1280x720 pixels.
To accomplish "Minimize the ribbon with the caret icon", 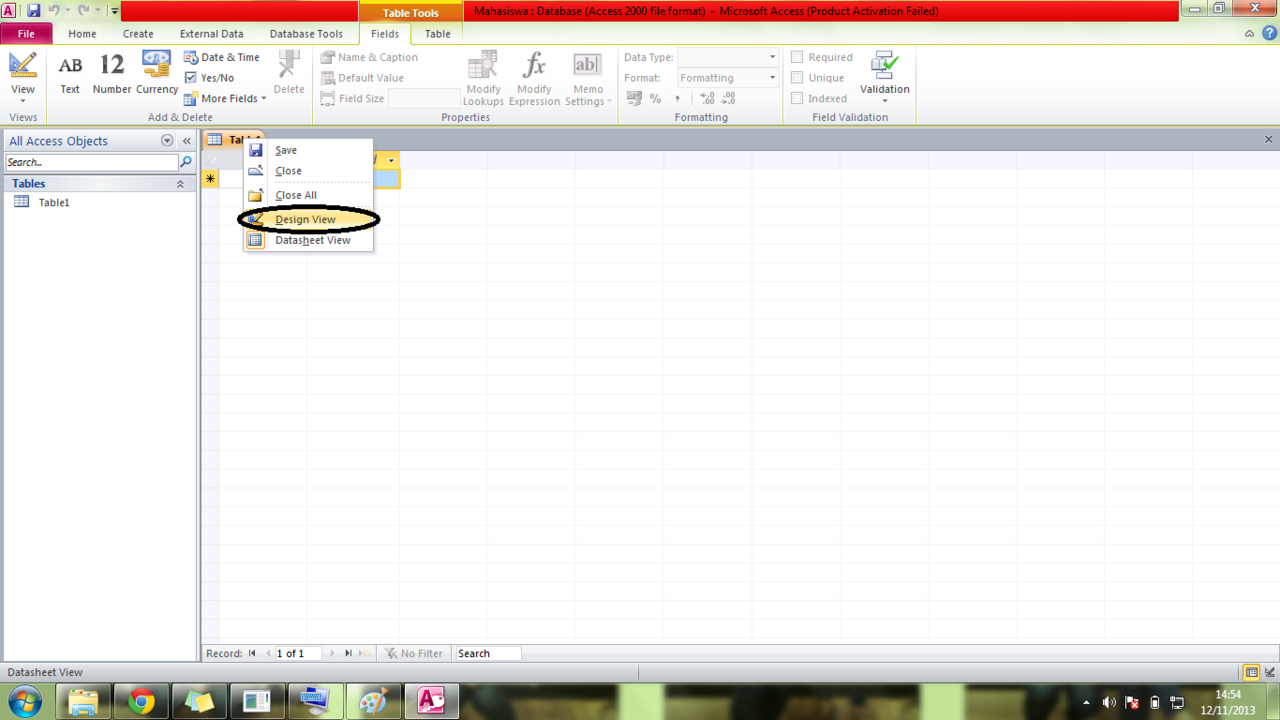I will point(1249,34).
